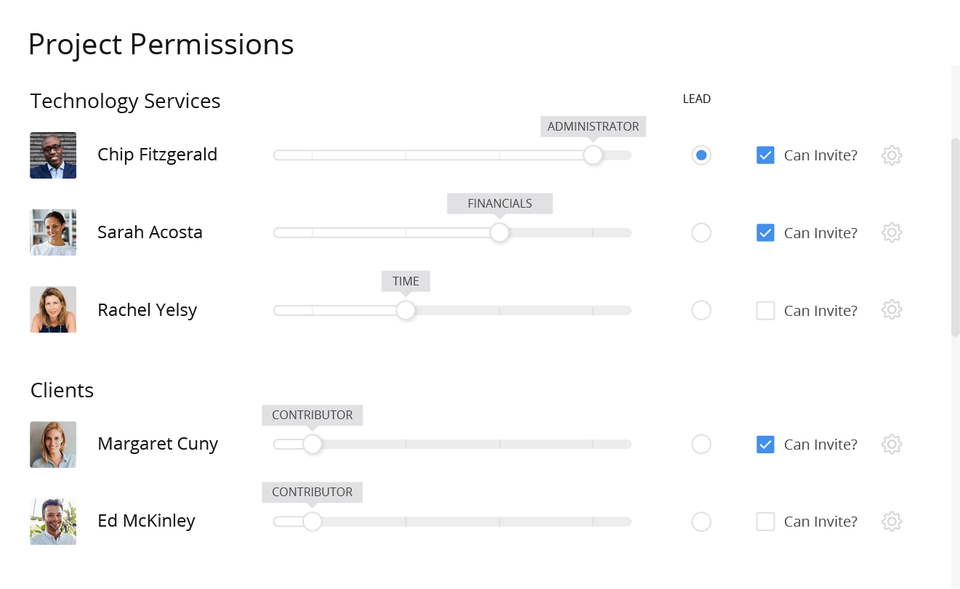Open settings gear for Chip Fitzgerald
This screenshot has height=589, width=960.
[x=891, y=155]
